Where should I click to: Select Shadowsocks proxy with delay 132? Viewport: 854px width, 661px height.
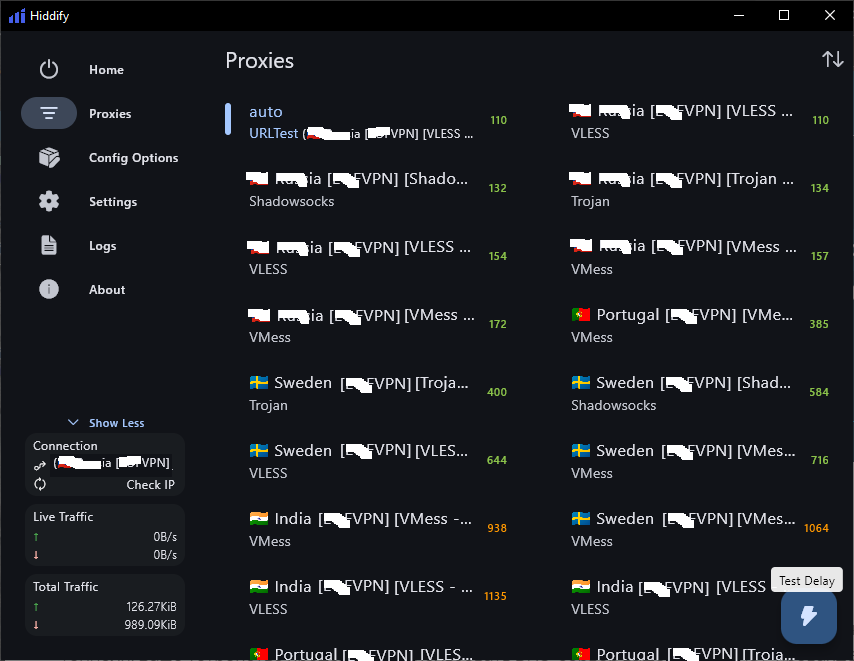(376, 189)
